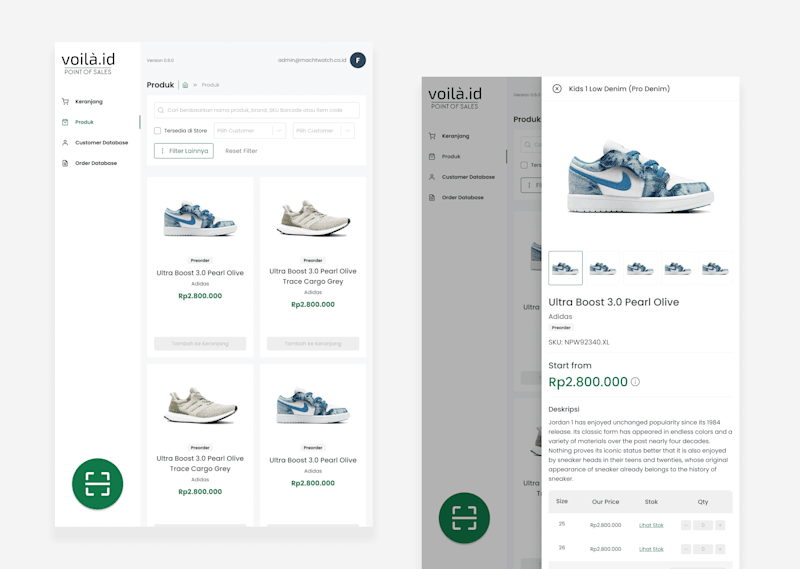Select the first product thumbnail in detail panel
The width and height of the screenshot is (800, 569).
565,268
